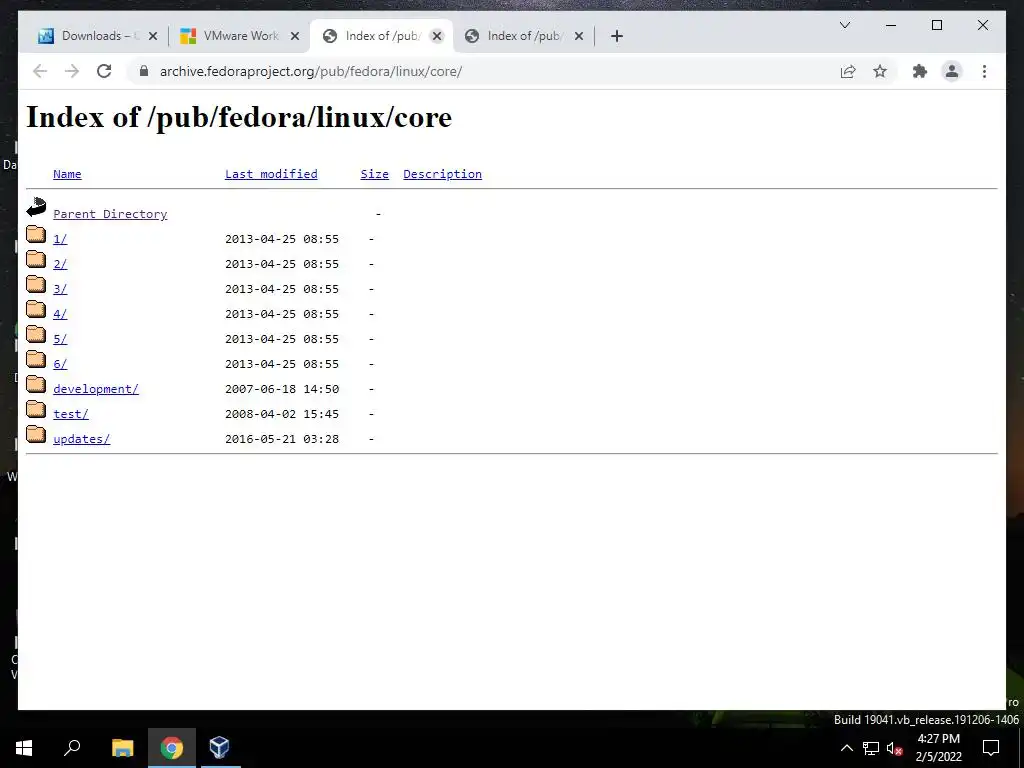Open the 2/ directory
1024x768 pixels.
coord(60,264)
